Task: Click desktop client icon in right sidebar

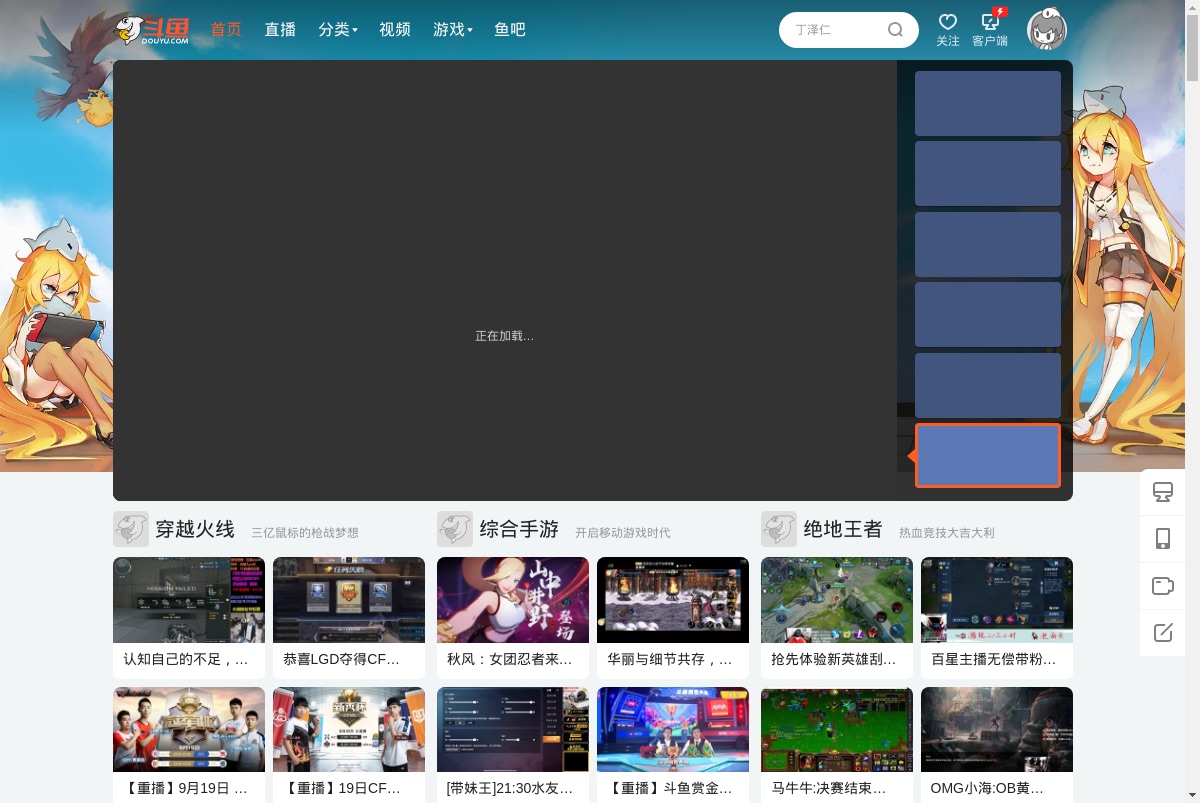Action: click(1163, 493)
